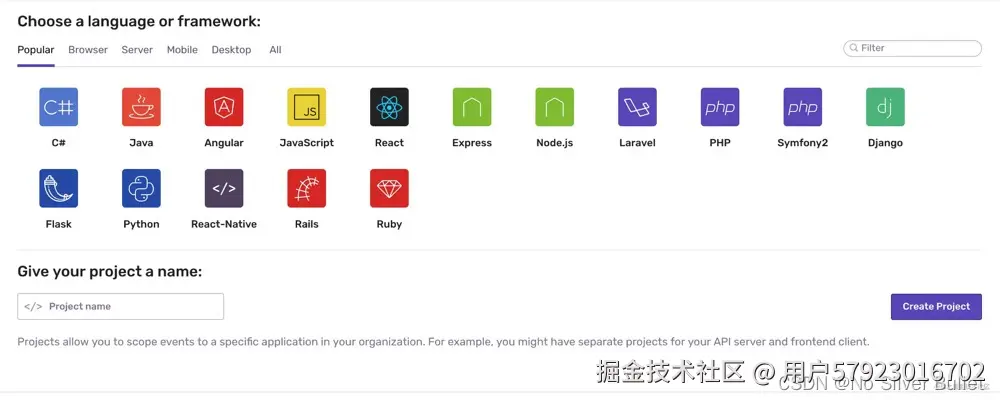Switch to the Server tab
Image resolution: width=1000 pixels, height=400 pixels.
coord(137,50)
